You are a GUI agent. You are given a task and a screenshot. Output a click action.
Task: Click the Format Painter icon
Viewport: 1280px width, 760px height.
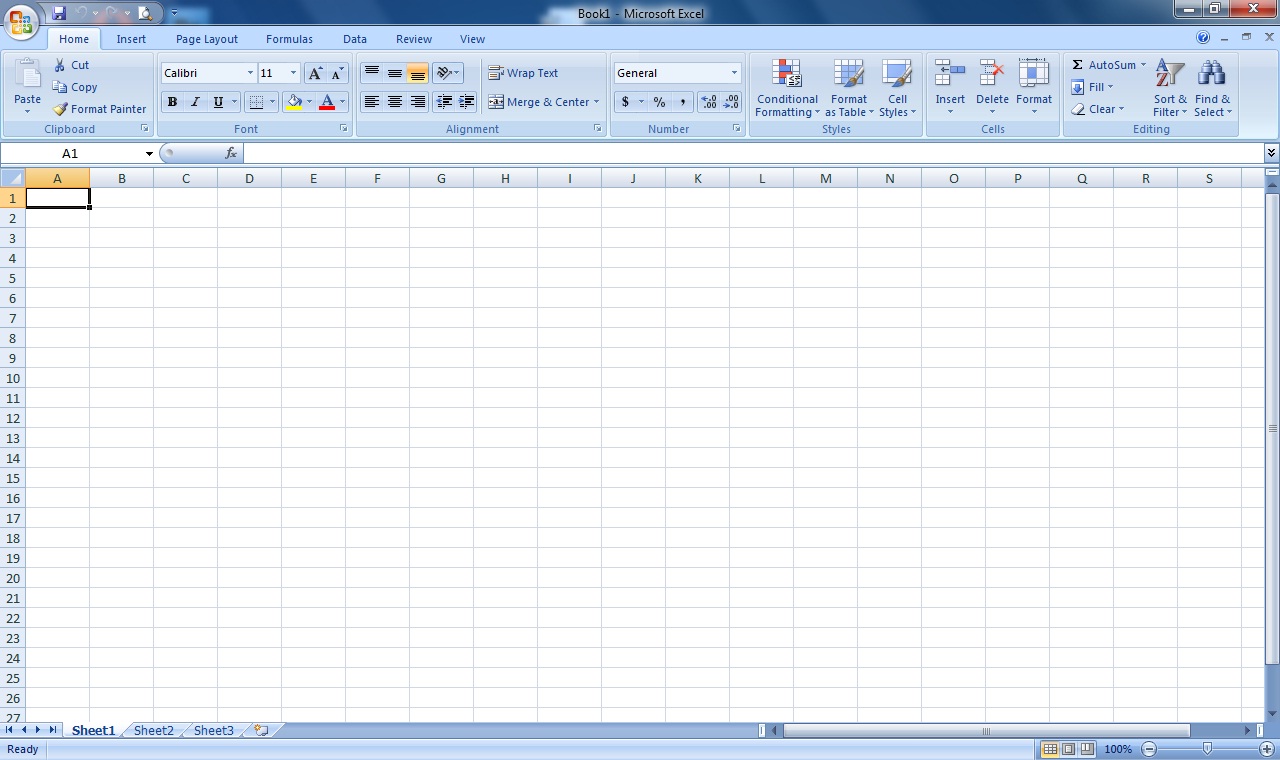(x=61, y=109)
